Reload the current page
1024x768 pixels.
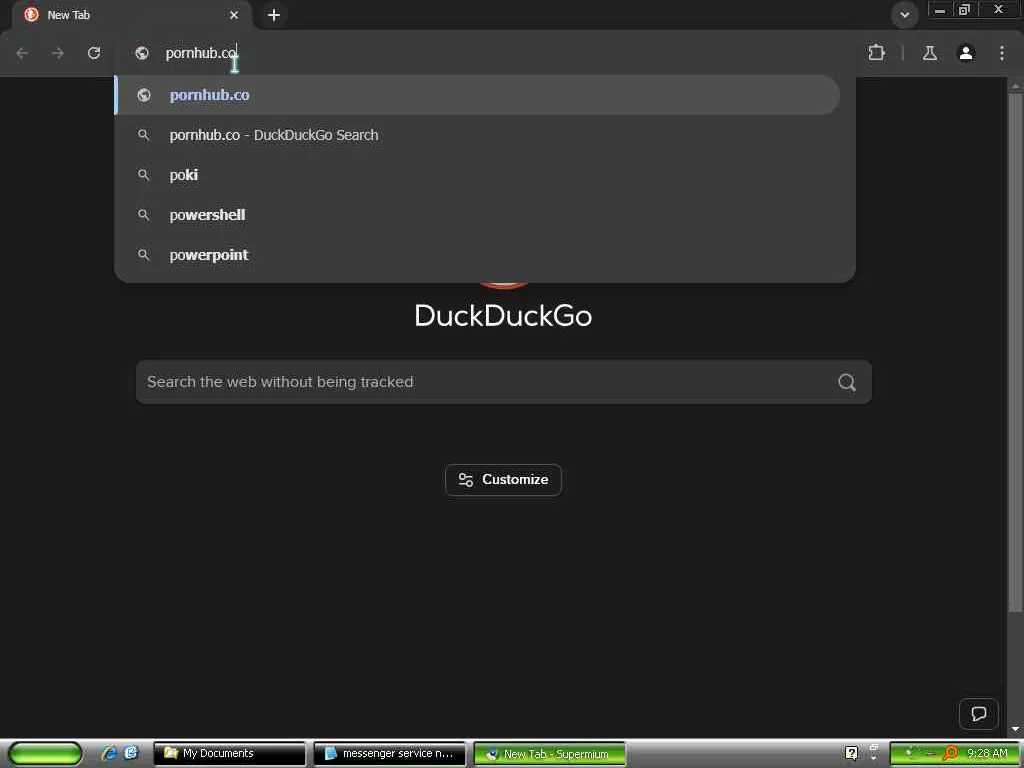(94, 53)
